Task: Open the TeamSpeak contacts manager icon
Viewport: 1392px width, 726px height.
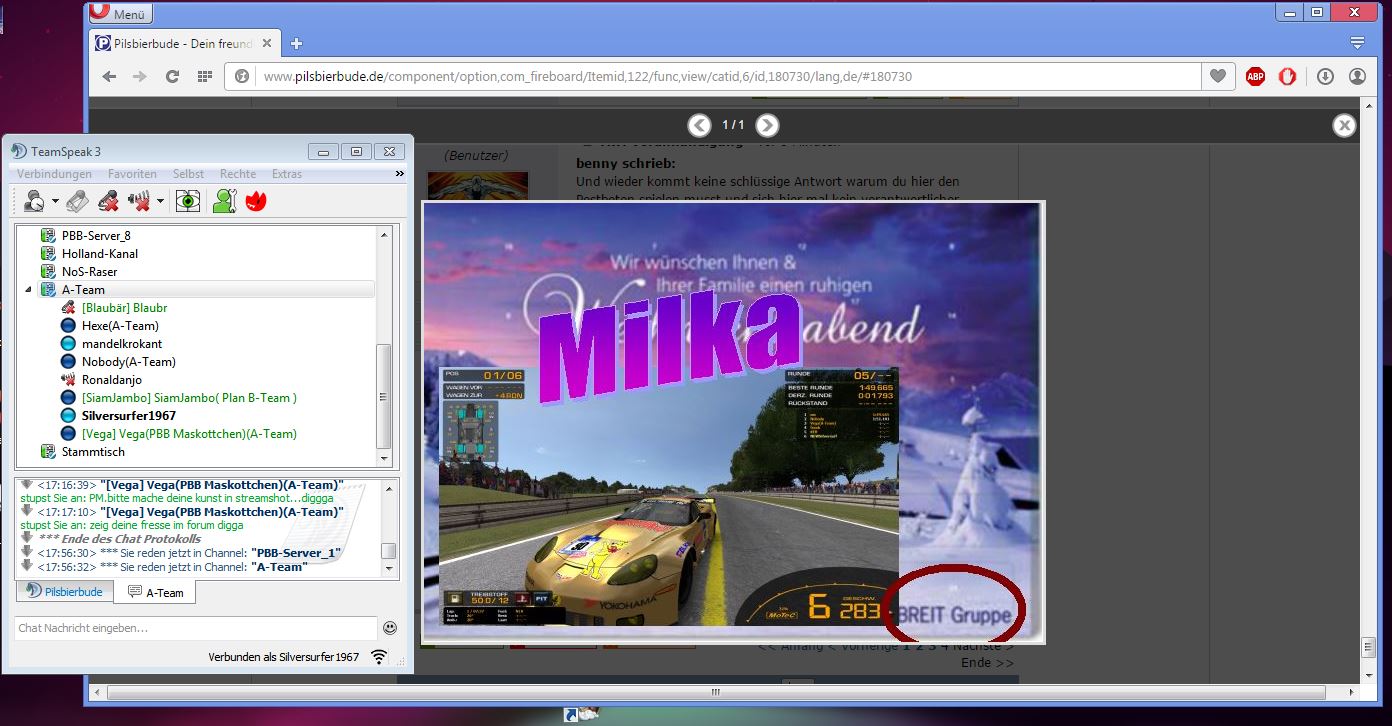Action: pyautogui.click(x=224, y=201)
